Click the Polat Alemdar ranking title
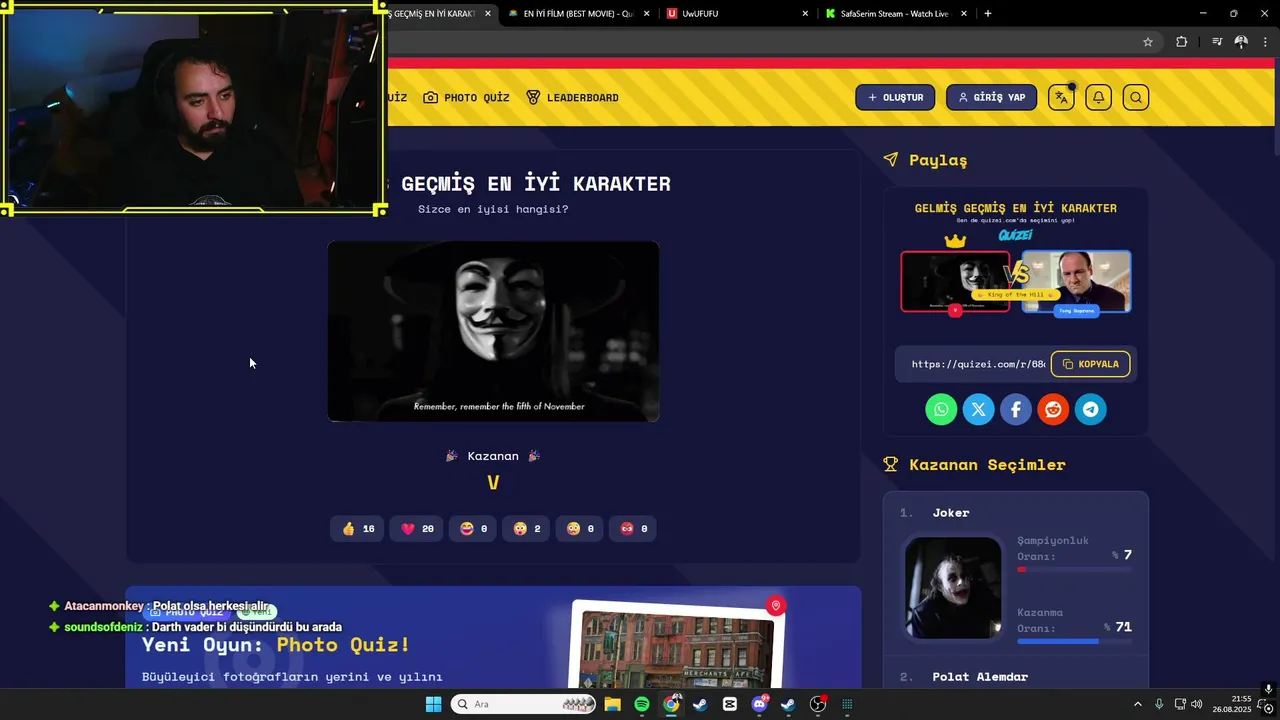 point(980,677)
